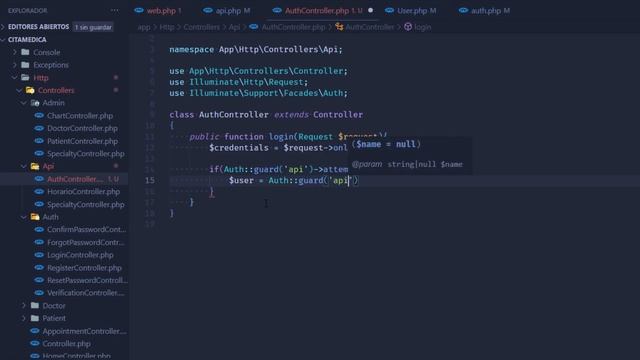Image resolution: width=640 pixels, height=360 pixels.
Task: Click '$credentials' variable in code
Action: click(x=239, y=148)
